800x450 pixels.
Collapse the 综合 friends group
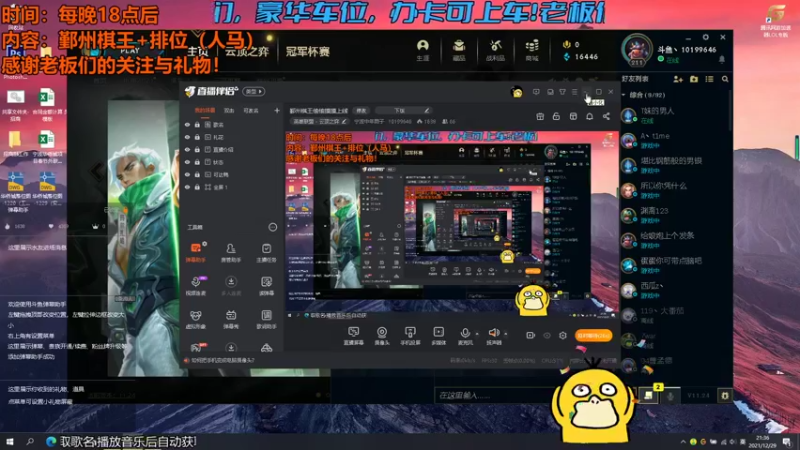point(624,95)
